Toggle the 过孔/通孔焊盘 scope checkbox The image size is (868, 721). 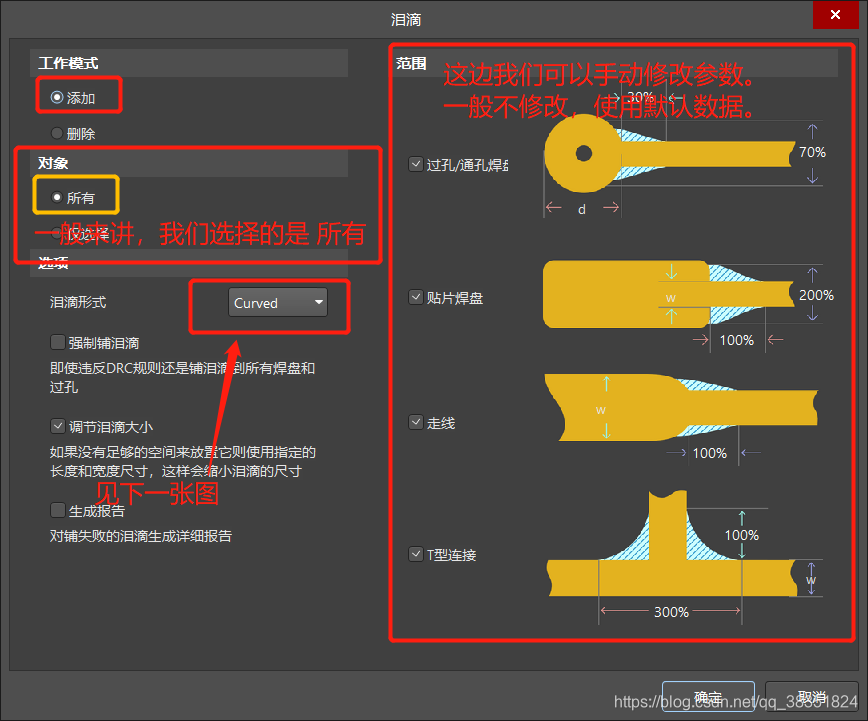coord(416,164)
